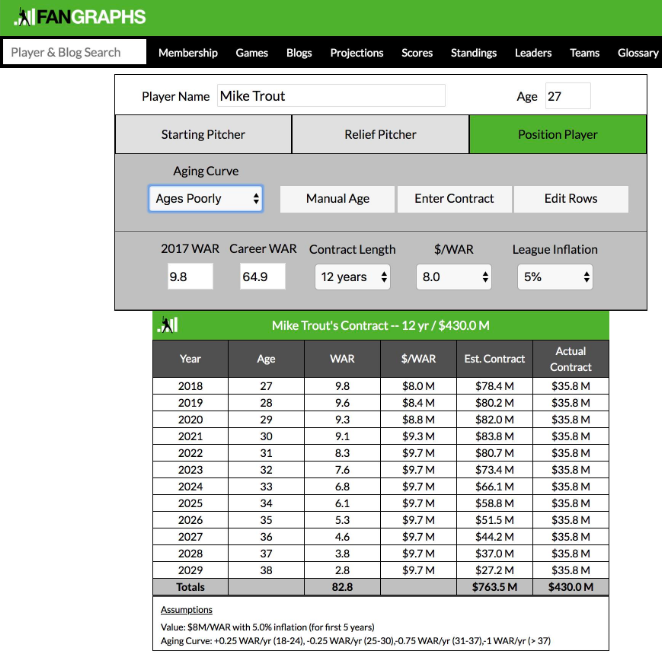The height and width of the screenshot is (653, 662).
Task: Click the Edit Rows button
Action: tap(571, 198)
